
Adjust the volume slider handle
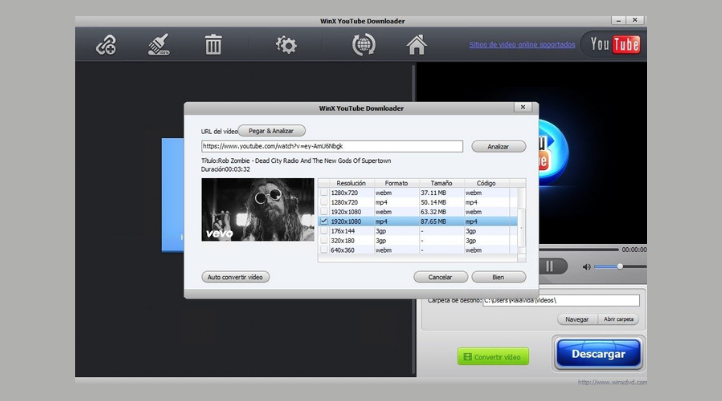(x=620, y=267)
